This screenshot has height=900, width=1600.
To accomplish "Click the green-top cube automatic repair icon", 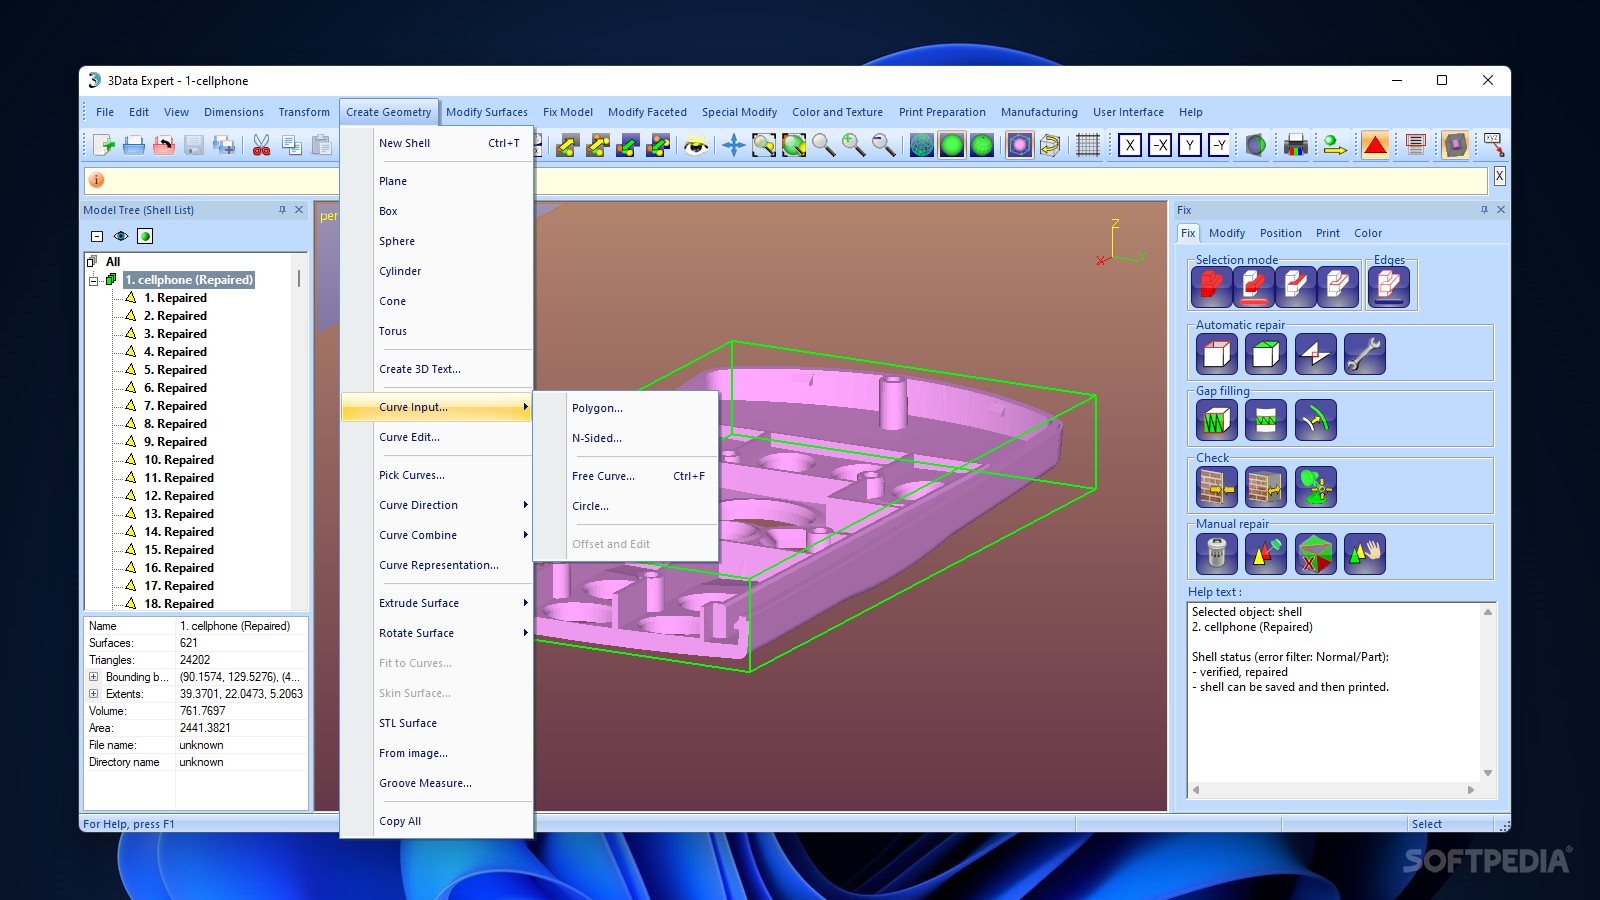I will [1266, 354].
